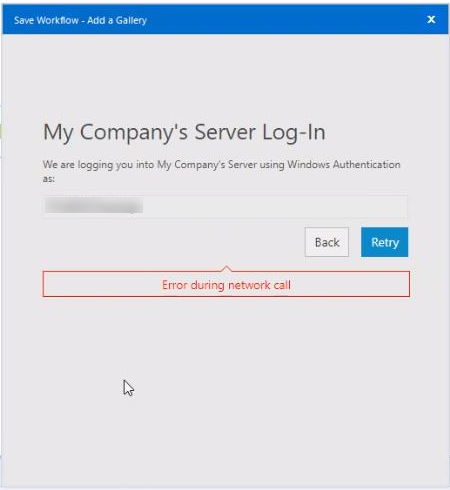Select the blurred username text
Viewport: 450px width, 490px height.
tap(94, 205)
